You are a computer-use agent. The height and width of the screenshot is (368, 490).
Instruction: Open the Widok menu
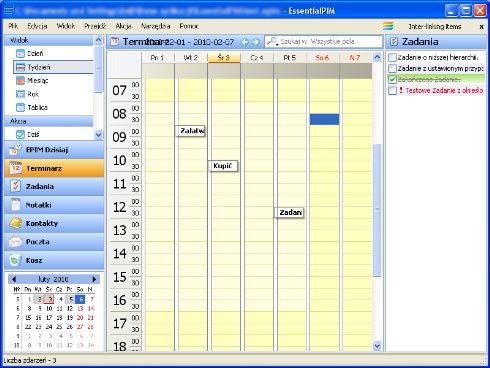click(66, 26)
